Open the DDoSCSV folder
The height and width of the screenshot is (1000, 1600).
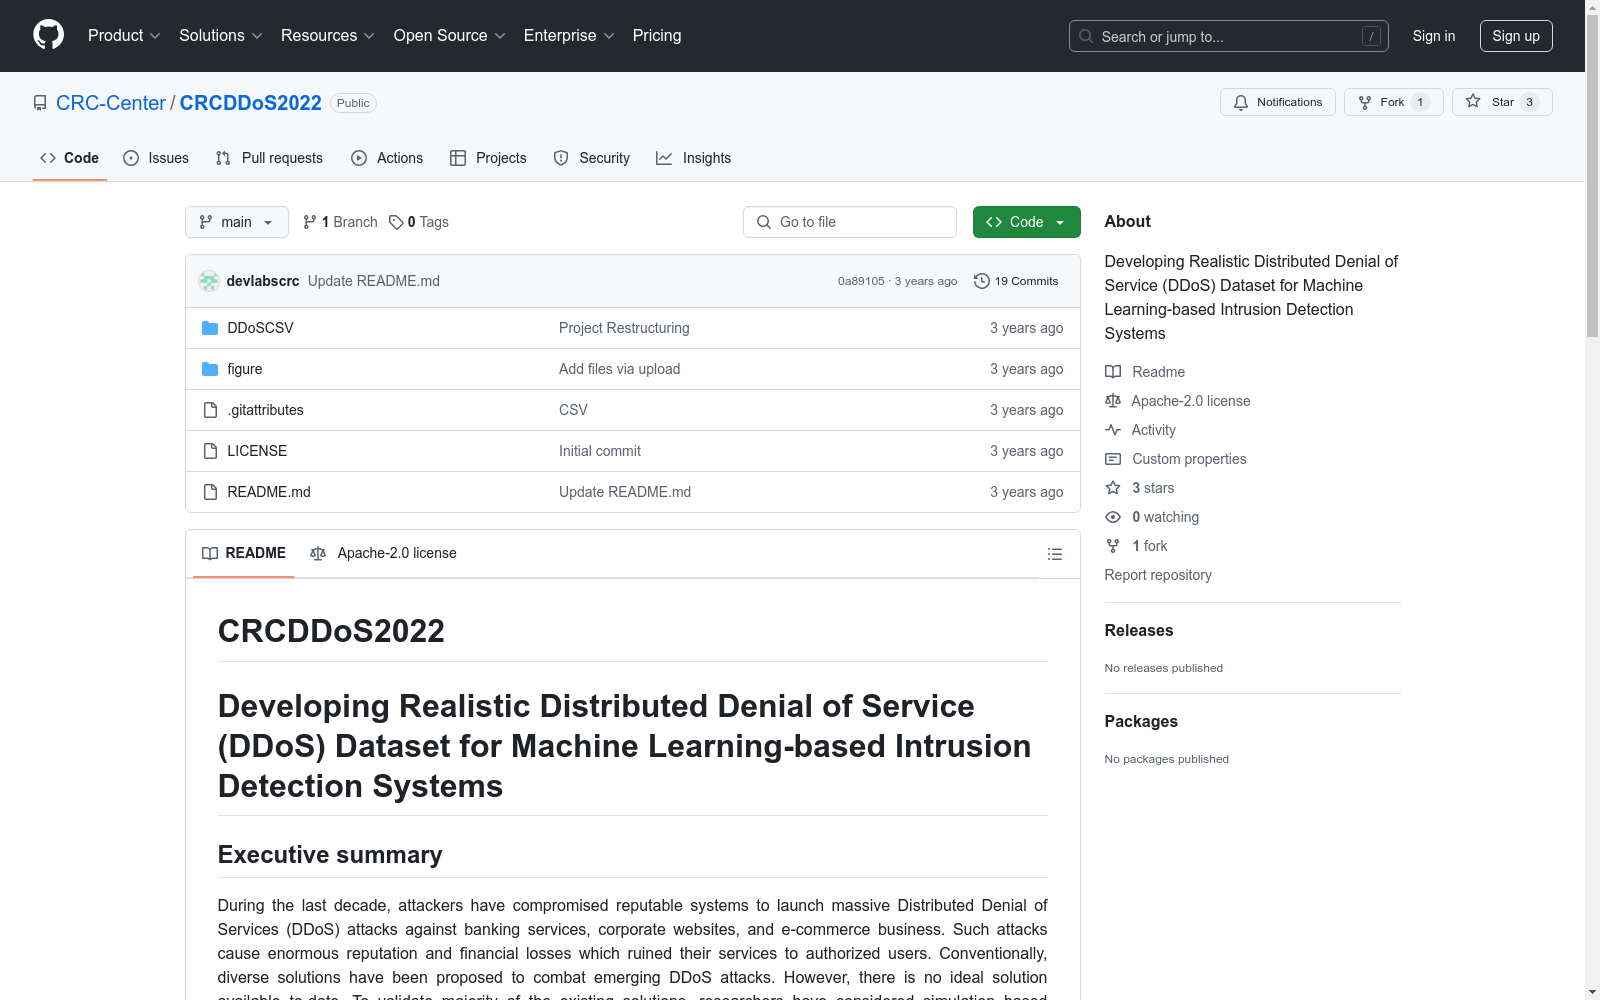260,328
